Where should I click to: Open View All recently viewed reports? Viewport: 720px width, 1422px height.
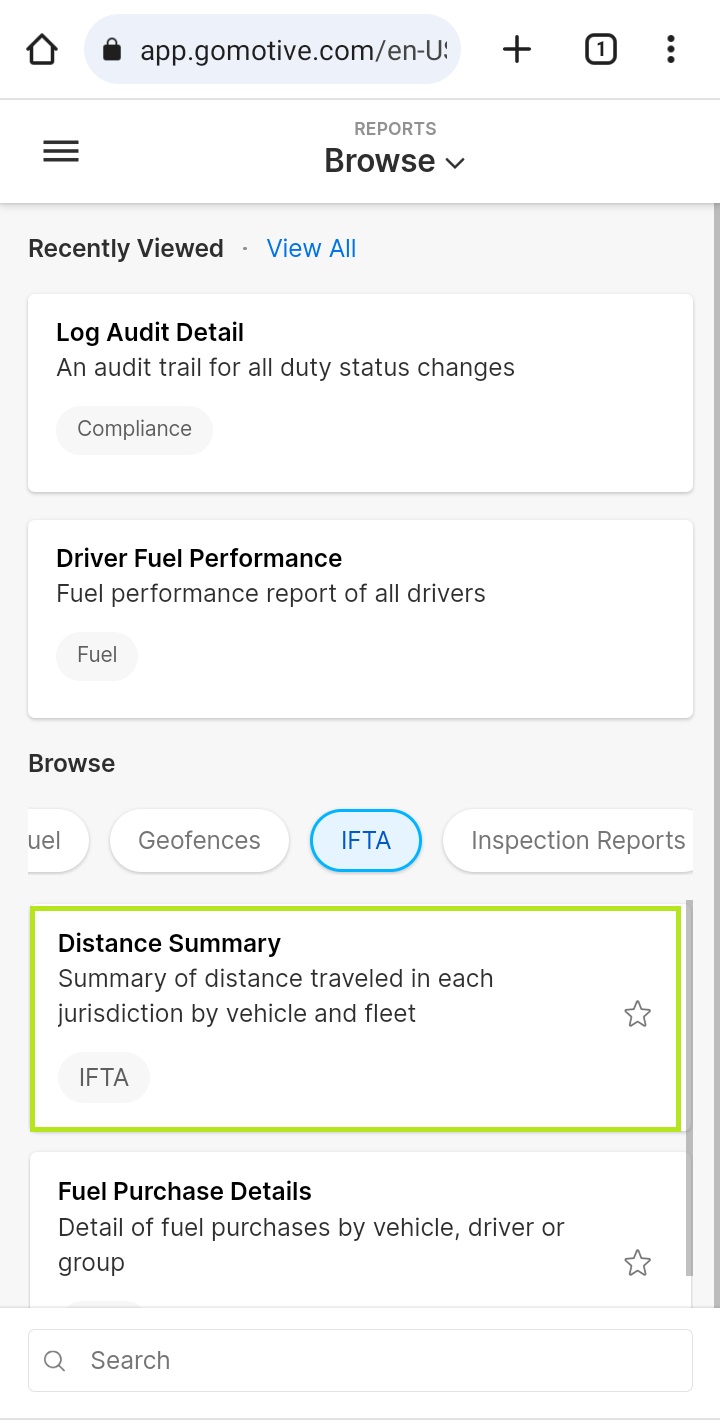[311, 249]
